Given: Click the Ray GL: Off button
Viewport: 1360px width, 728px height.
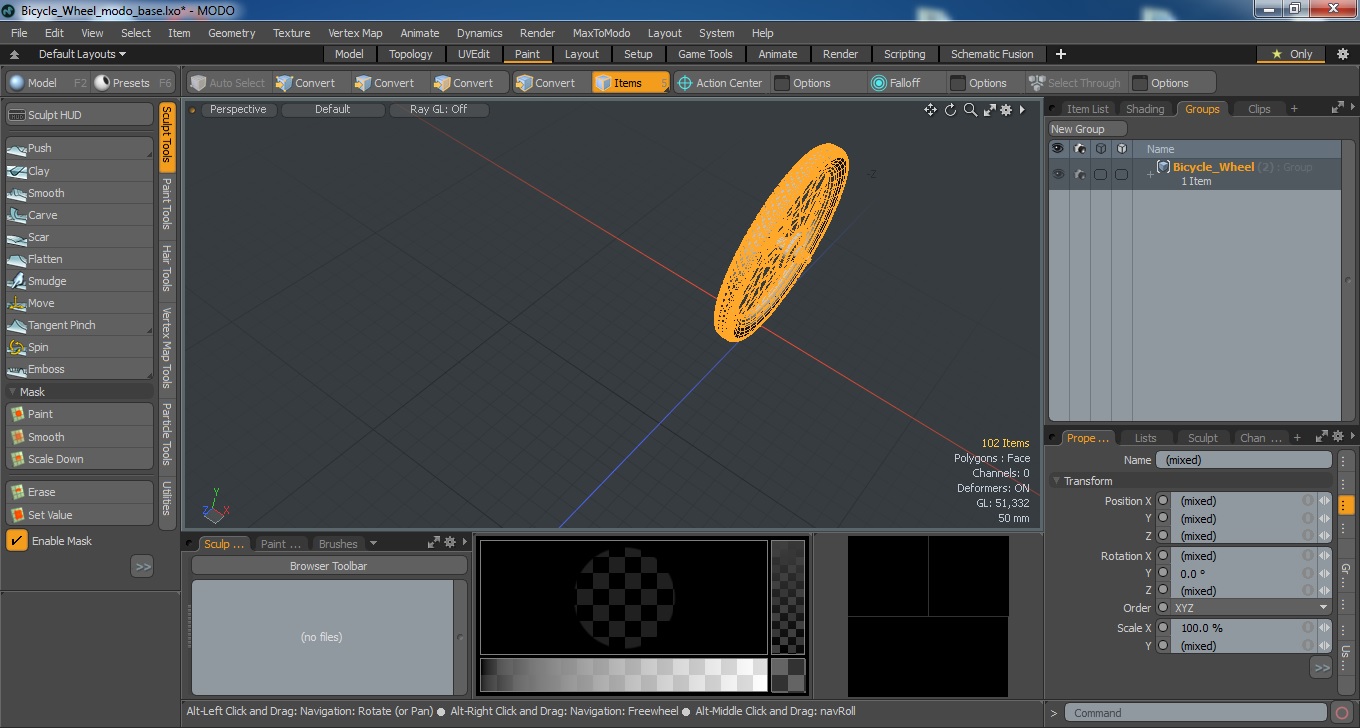Looking at the screenshot, I should pos(439,110).
